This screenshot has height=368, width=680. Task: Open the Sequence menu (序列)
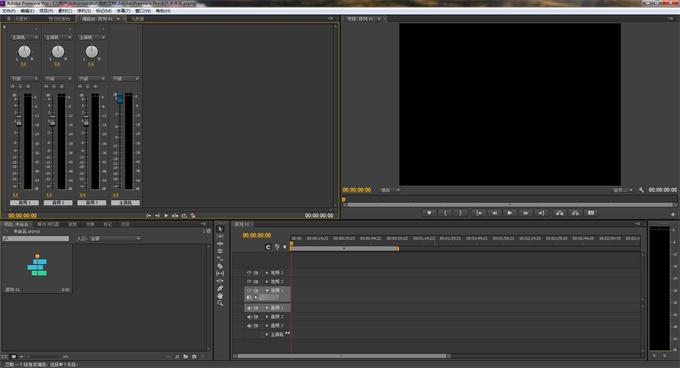point(84,10)
